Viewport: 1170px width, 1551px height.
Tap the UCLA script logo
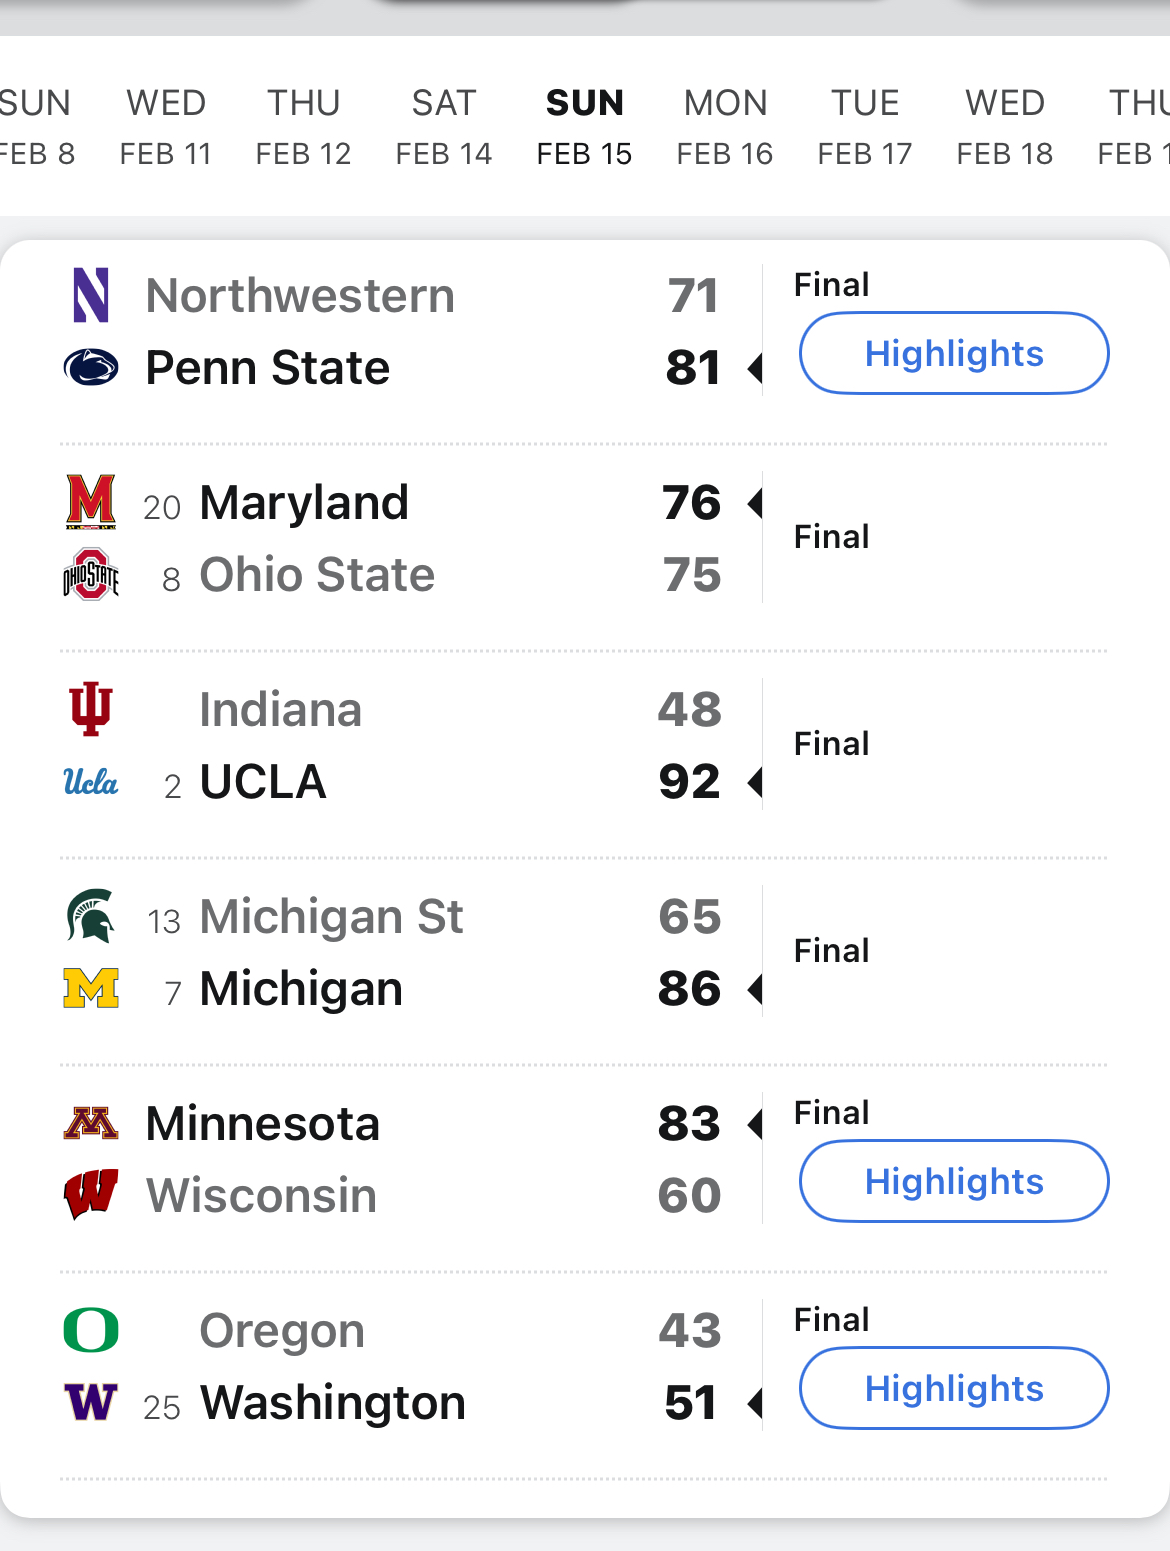click(x=91, y=782)
